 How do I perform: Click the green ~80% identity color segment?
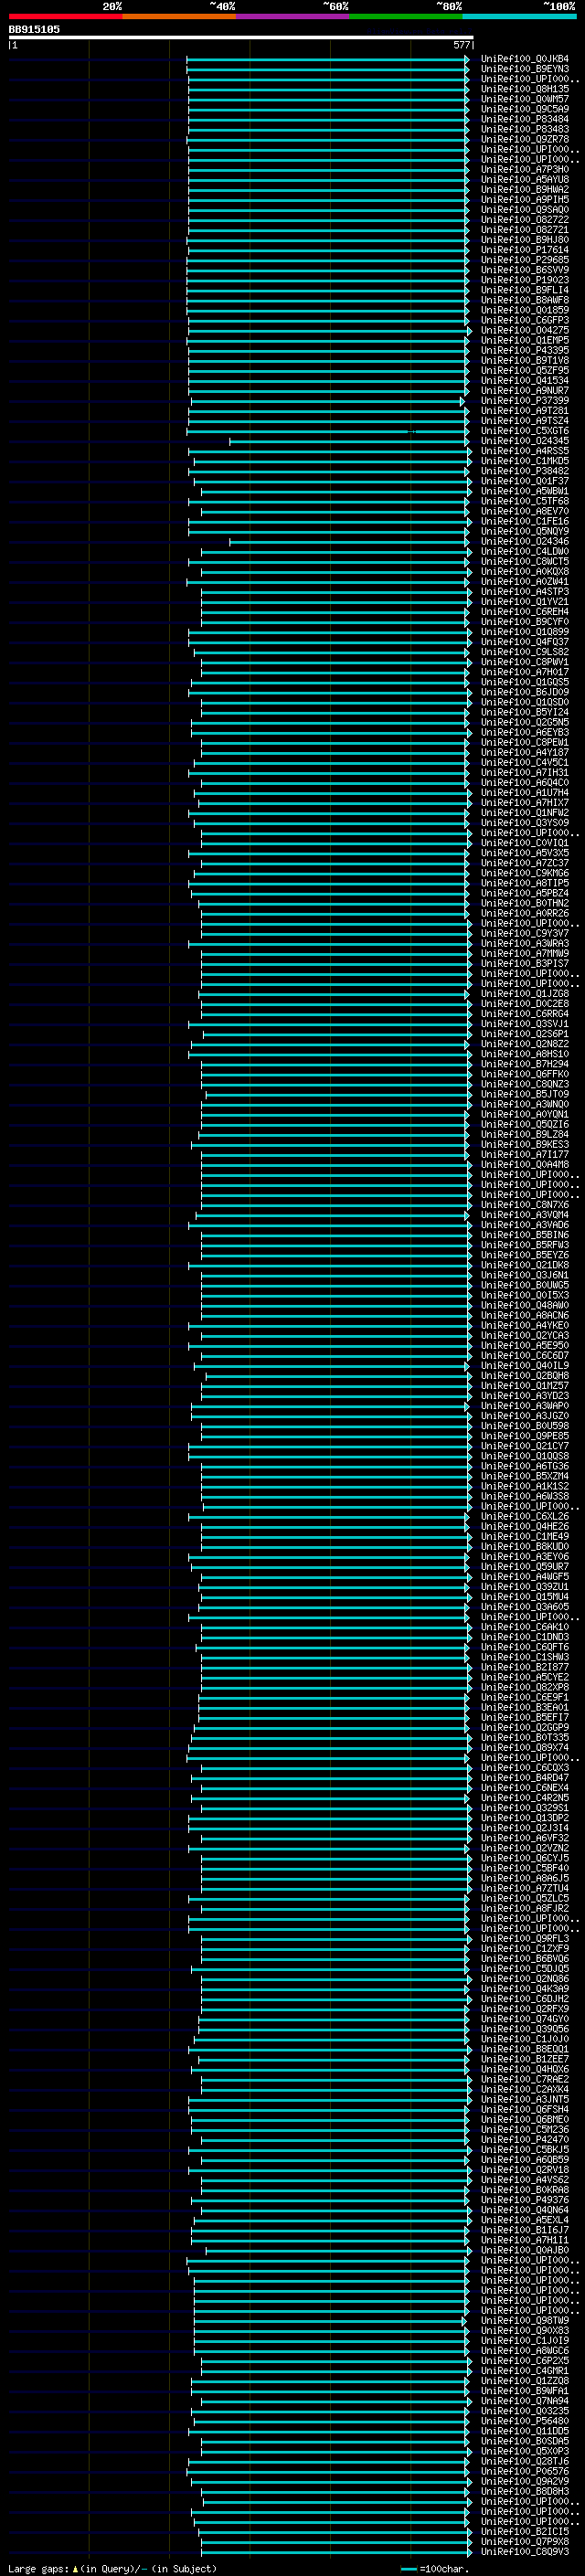click(x=406, y=17)
